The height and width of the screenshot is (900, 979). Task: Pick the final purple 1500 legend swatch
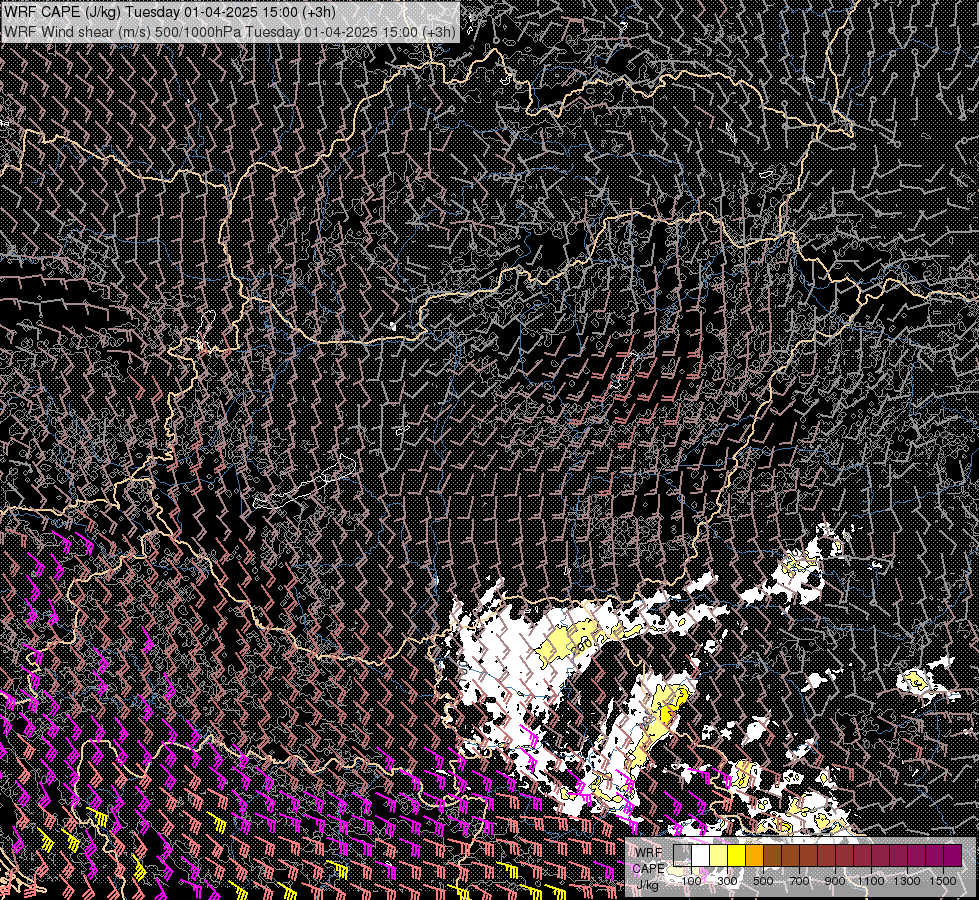tap(953, 855)
